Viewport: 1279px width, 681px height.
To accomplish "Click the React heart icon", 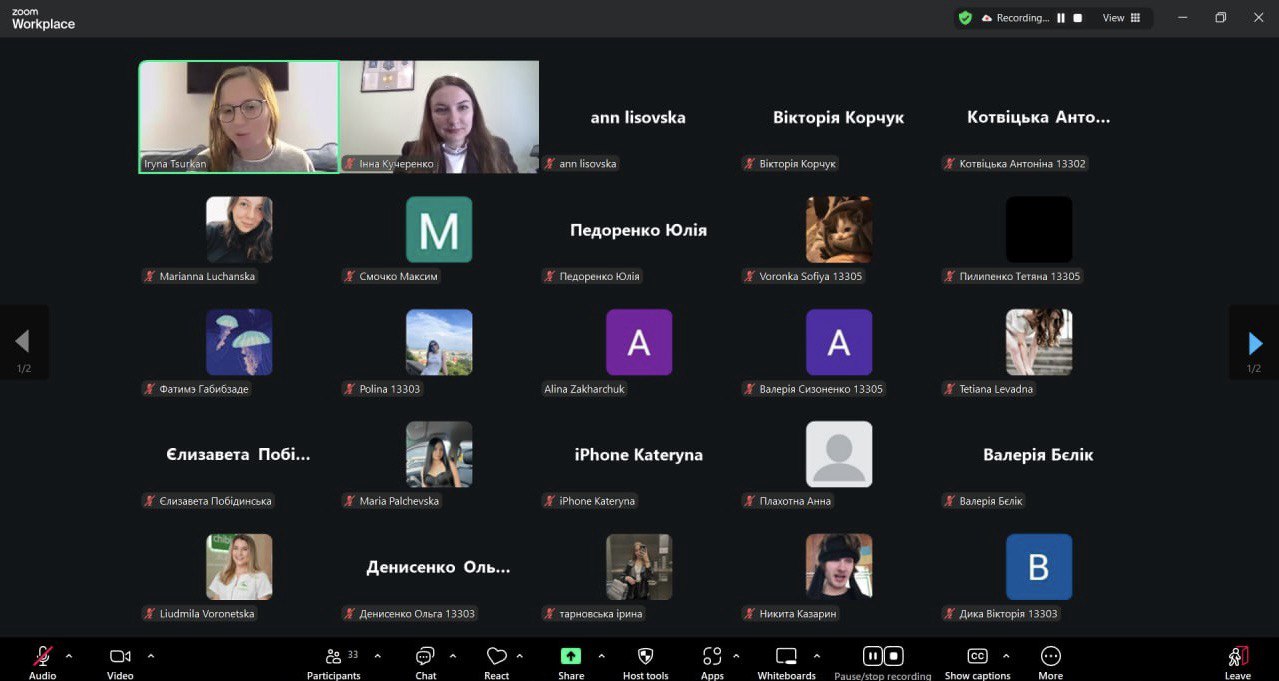I will pyautogui.click(x=496, y=657).
